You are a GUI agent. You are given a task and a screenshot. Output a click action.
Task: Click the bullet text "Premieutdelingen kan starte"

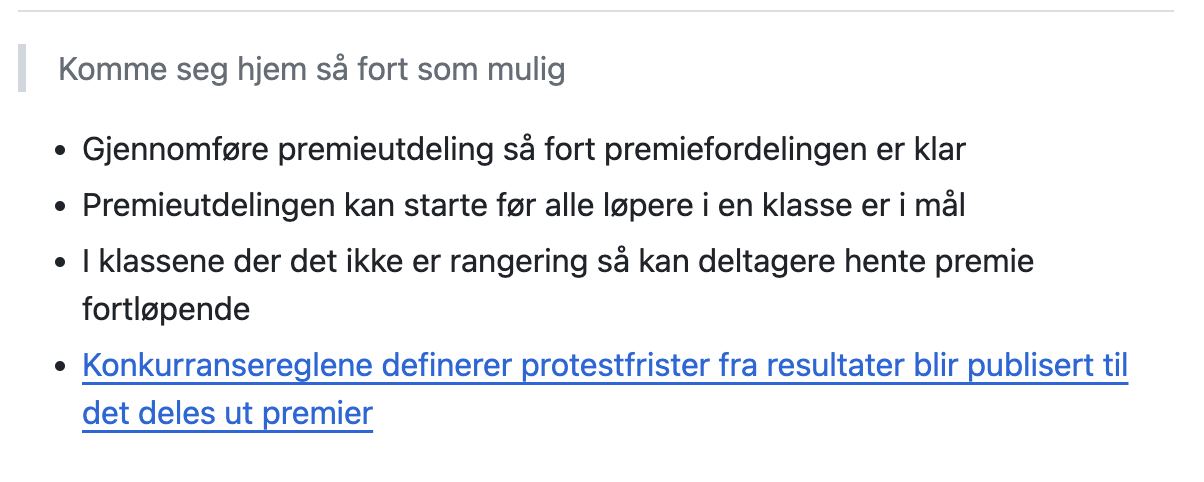tap(523, 206)
